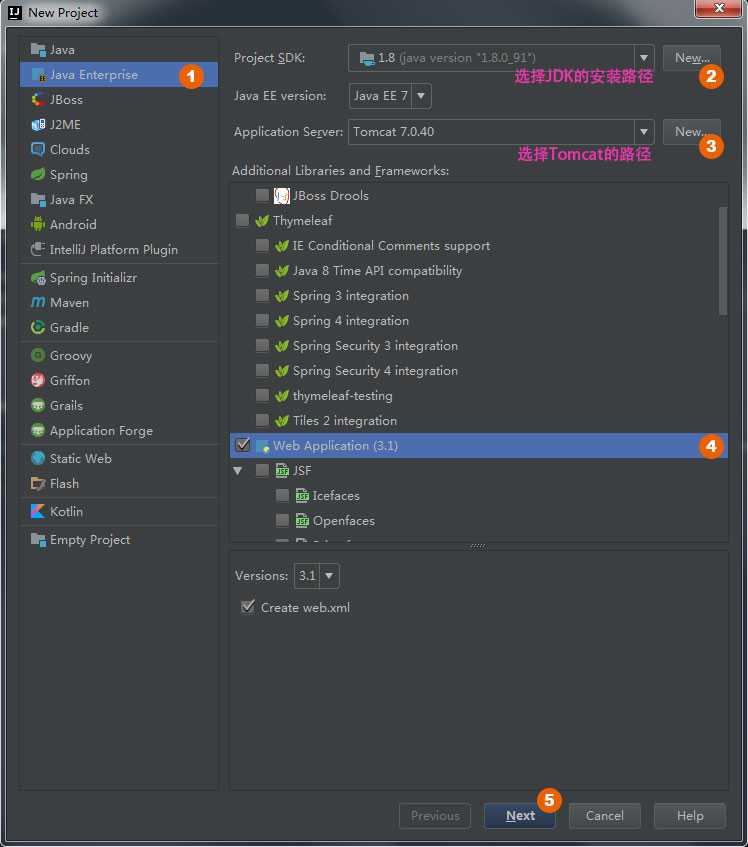
Task: Collapse the JSF tree node arrow
Action: [238, 471]
